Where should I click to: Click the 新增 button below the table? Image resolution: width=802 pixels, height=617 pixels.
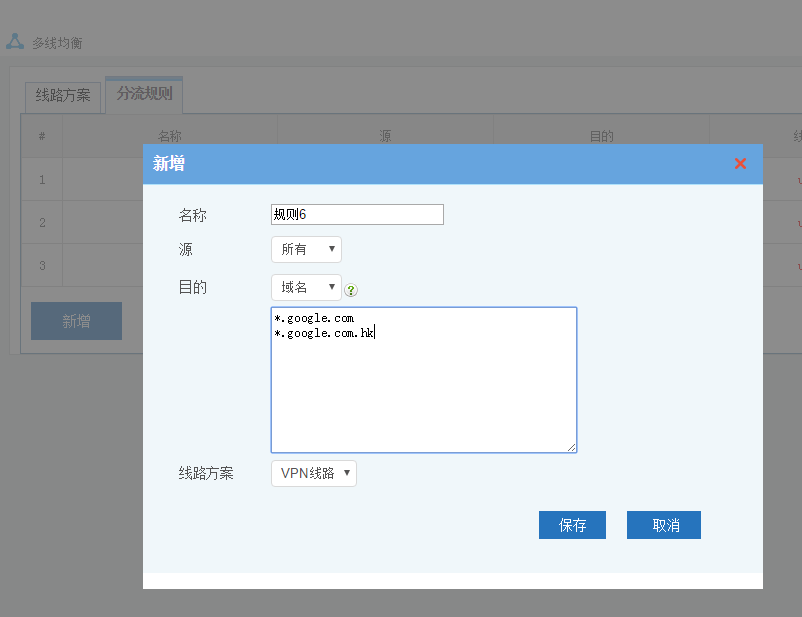tap(76, 321)
